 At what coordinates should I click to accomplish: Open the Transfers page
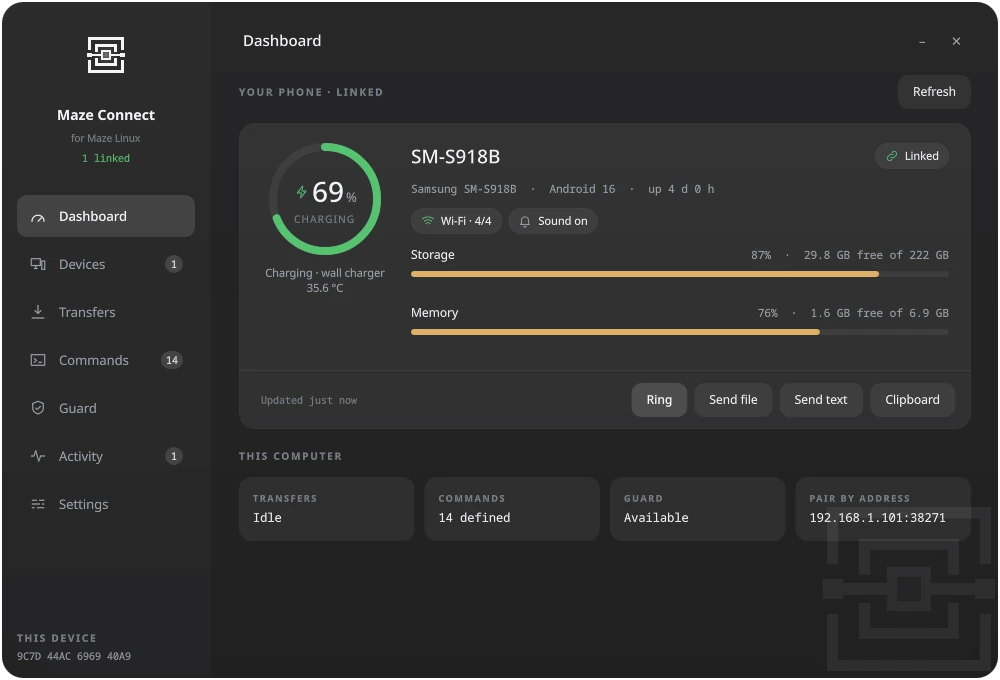(106, 312)
